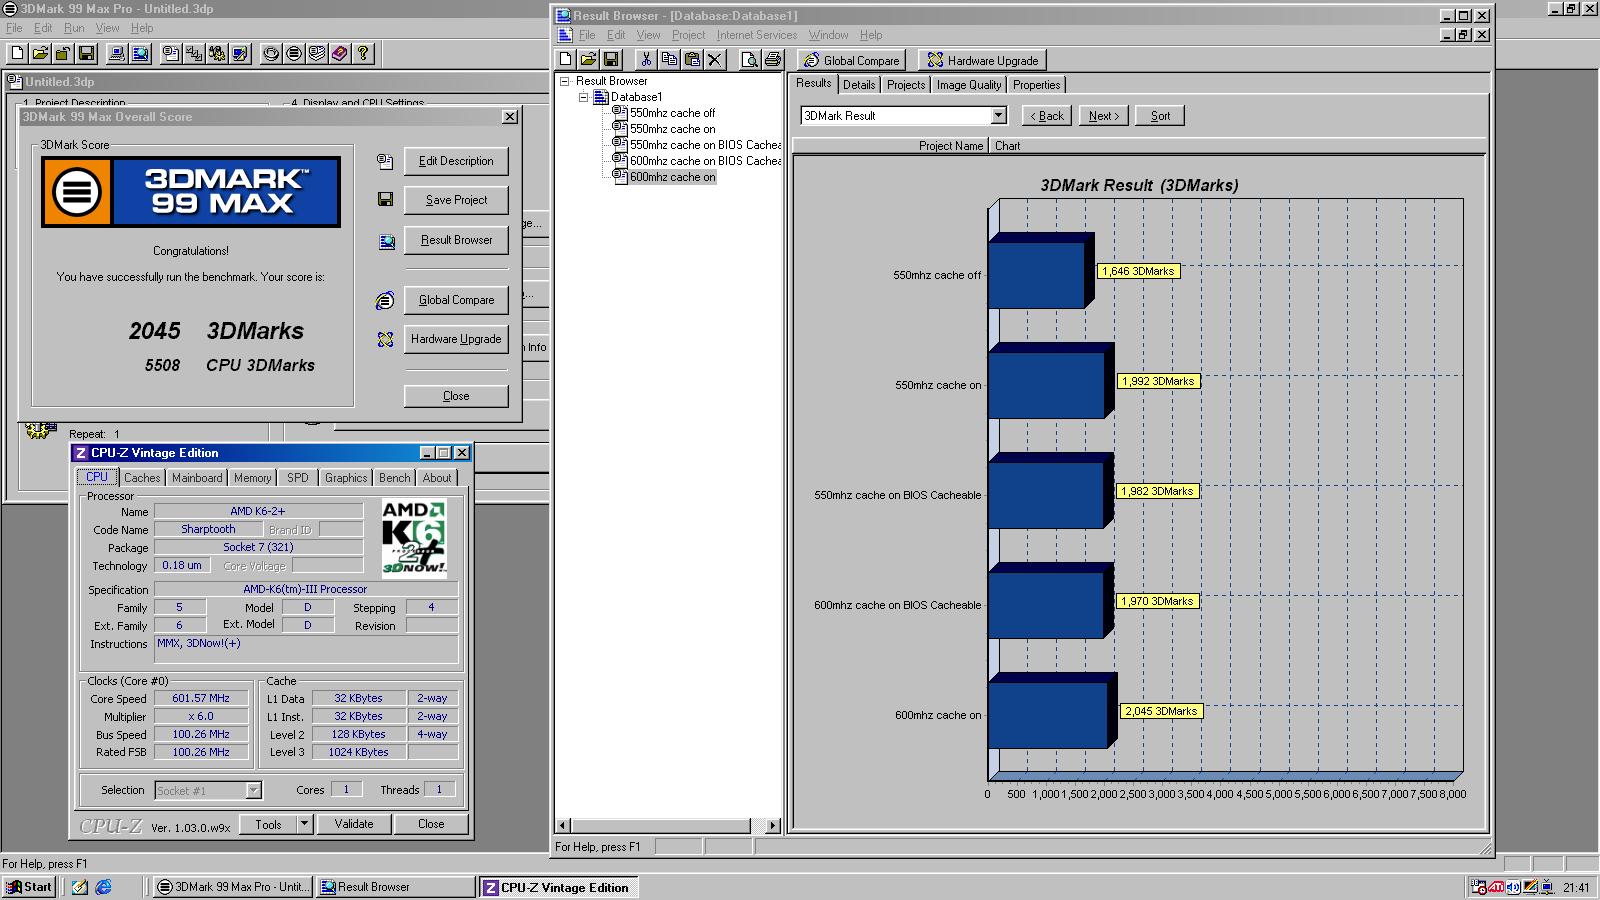Screen dimensions: 1600x900
Task: Click Global Compare button in score dialog
Action: [456, 300]
